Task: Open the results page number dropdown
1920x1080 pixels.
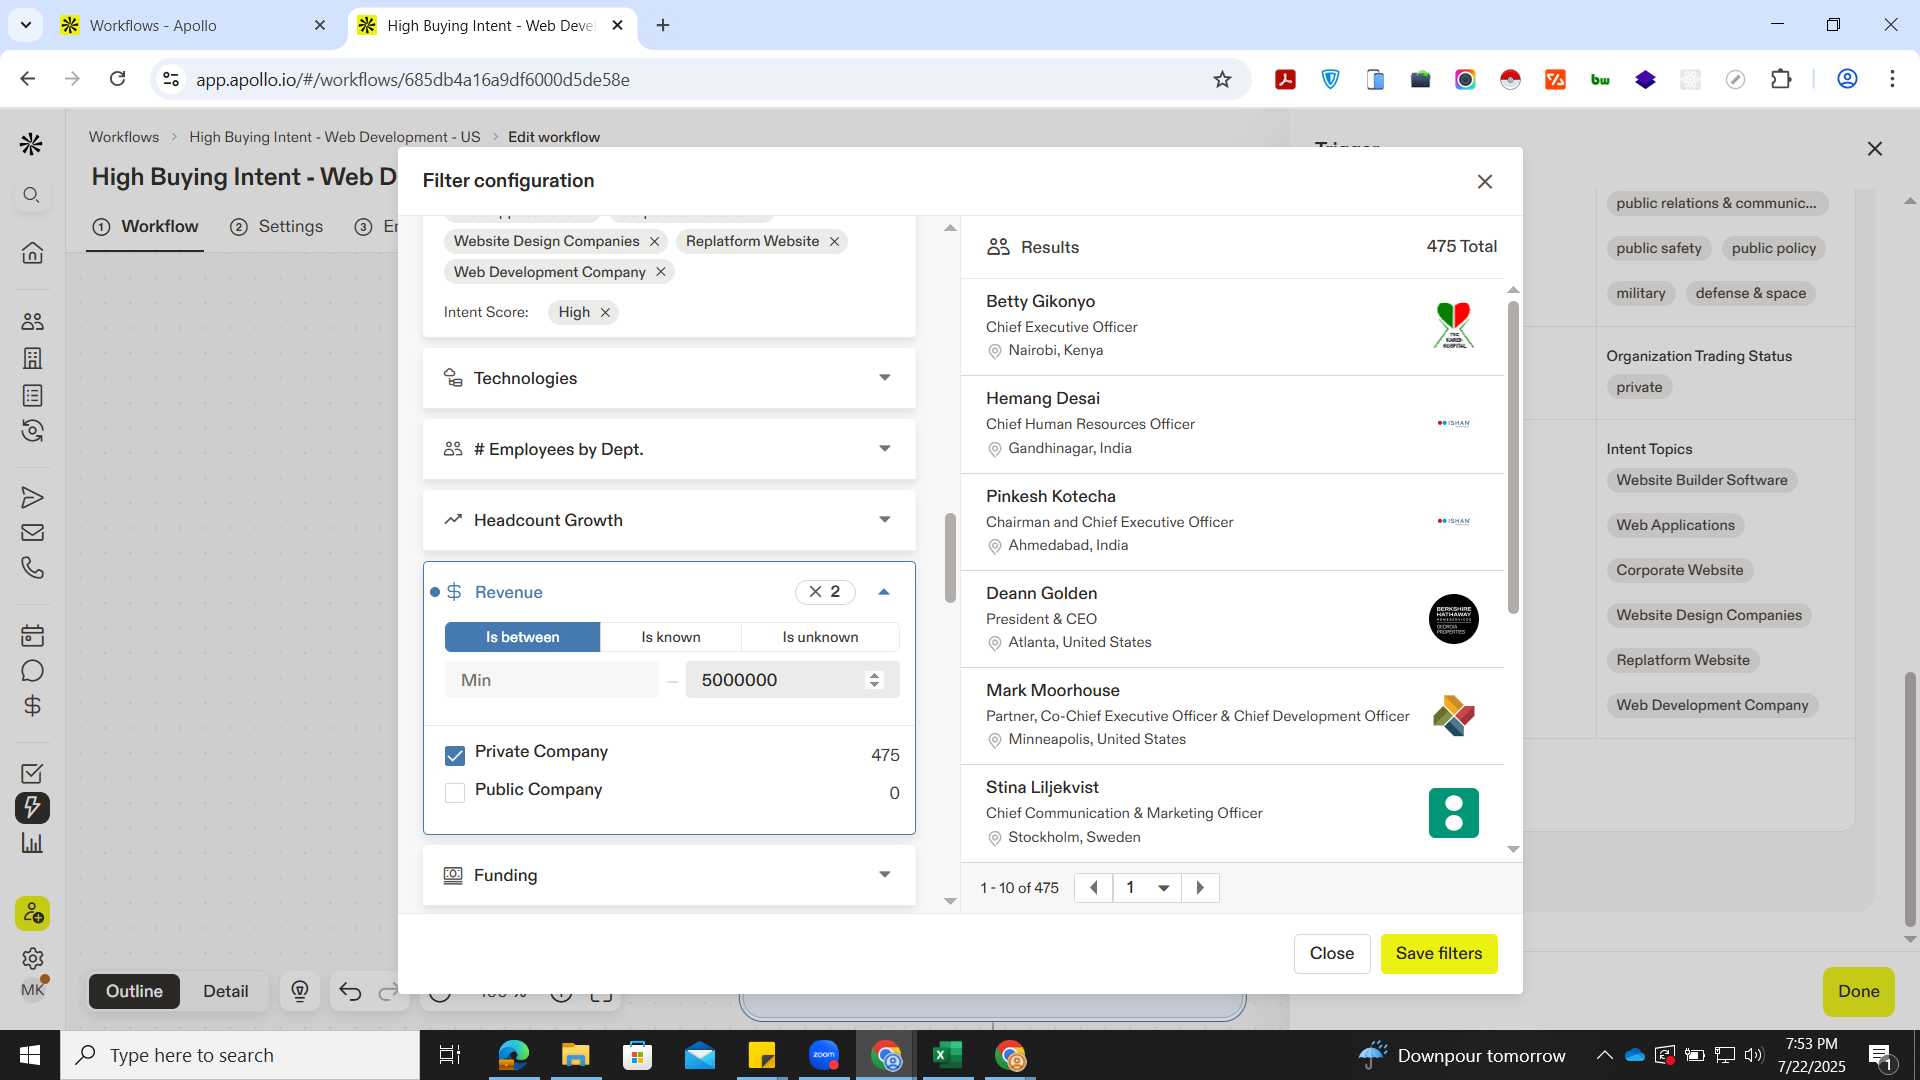Action: pos(1147,888)
